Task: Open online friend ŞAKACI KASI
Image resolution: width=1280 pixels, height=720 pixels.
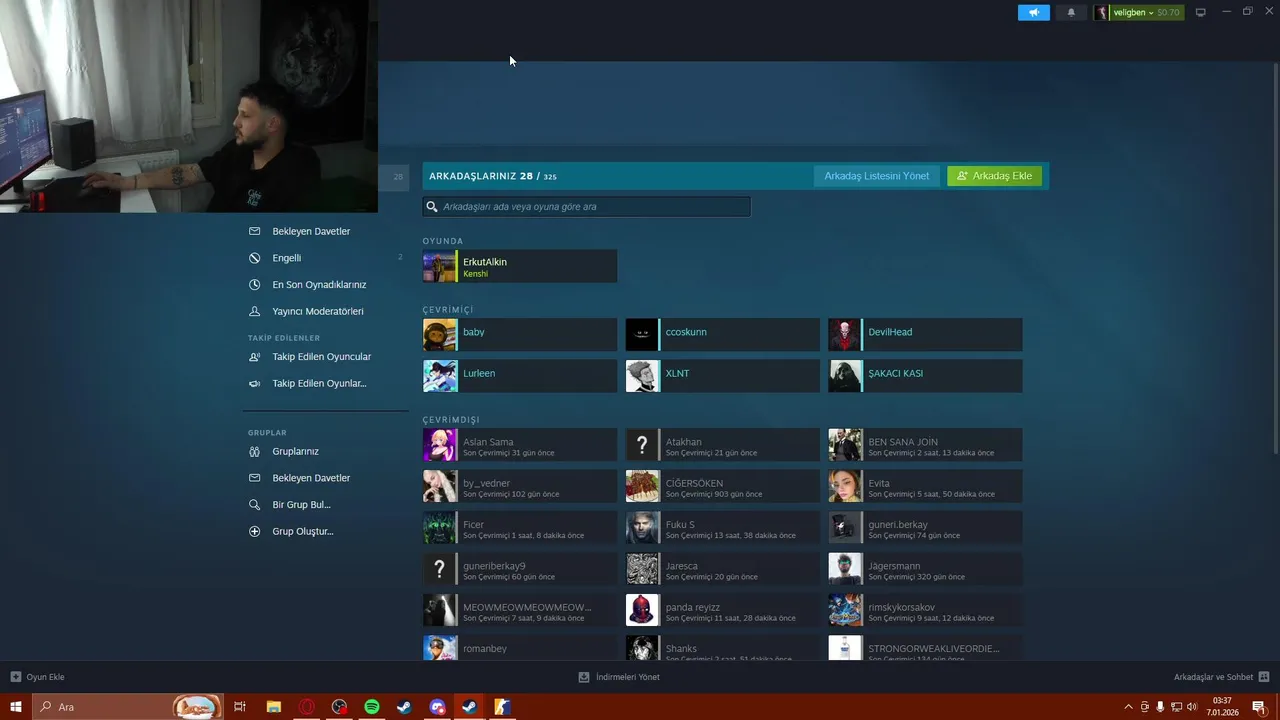Action: click(x=925, y=376)
